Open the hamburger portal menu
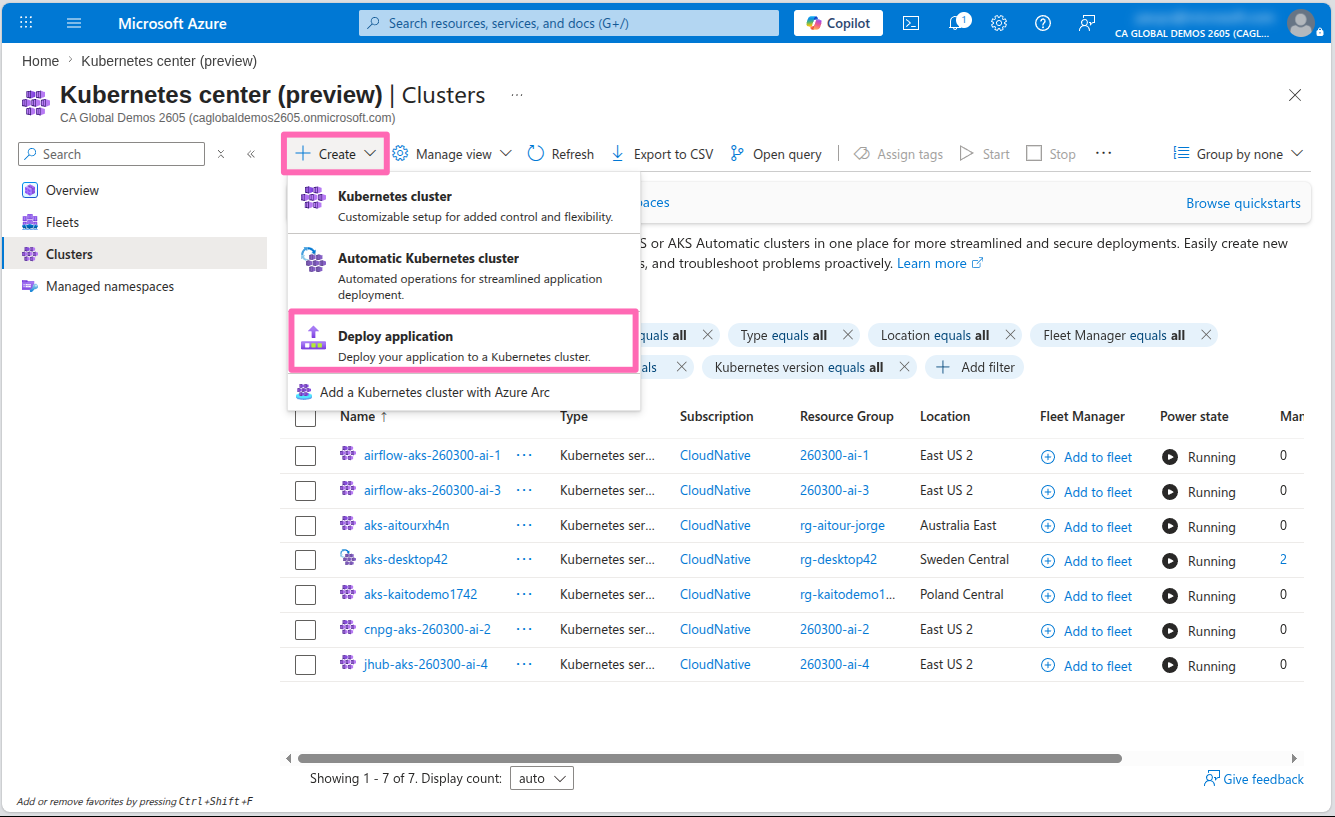Screen dimensions: 1335x817 tap(74, 23)
